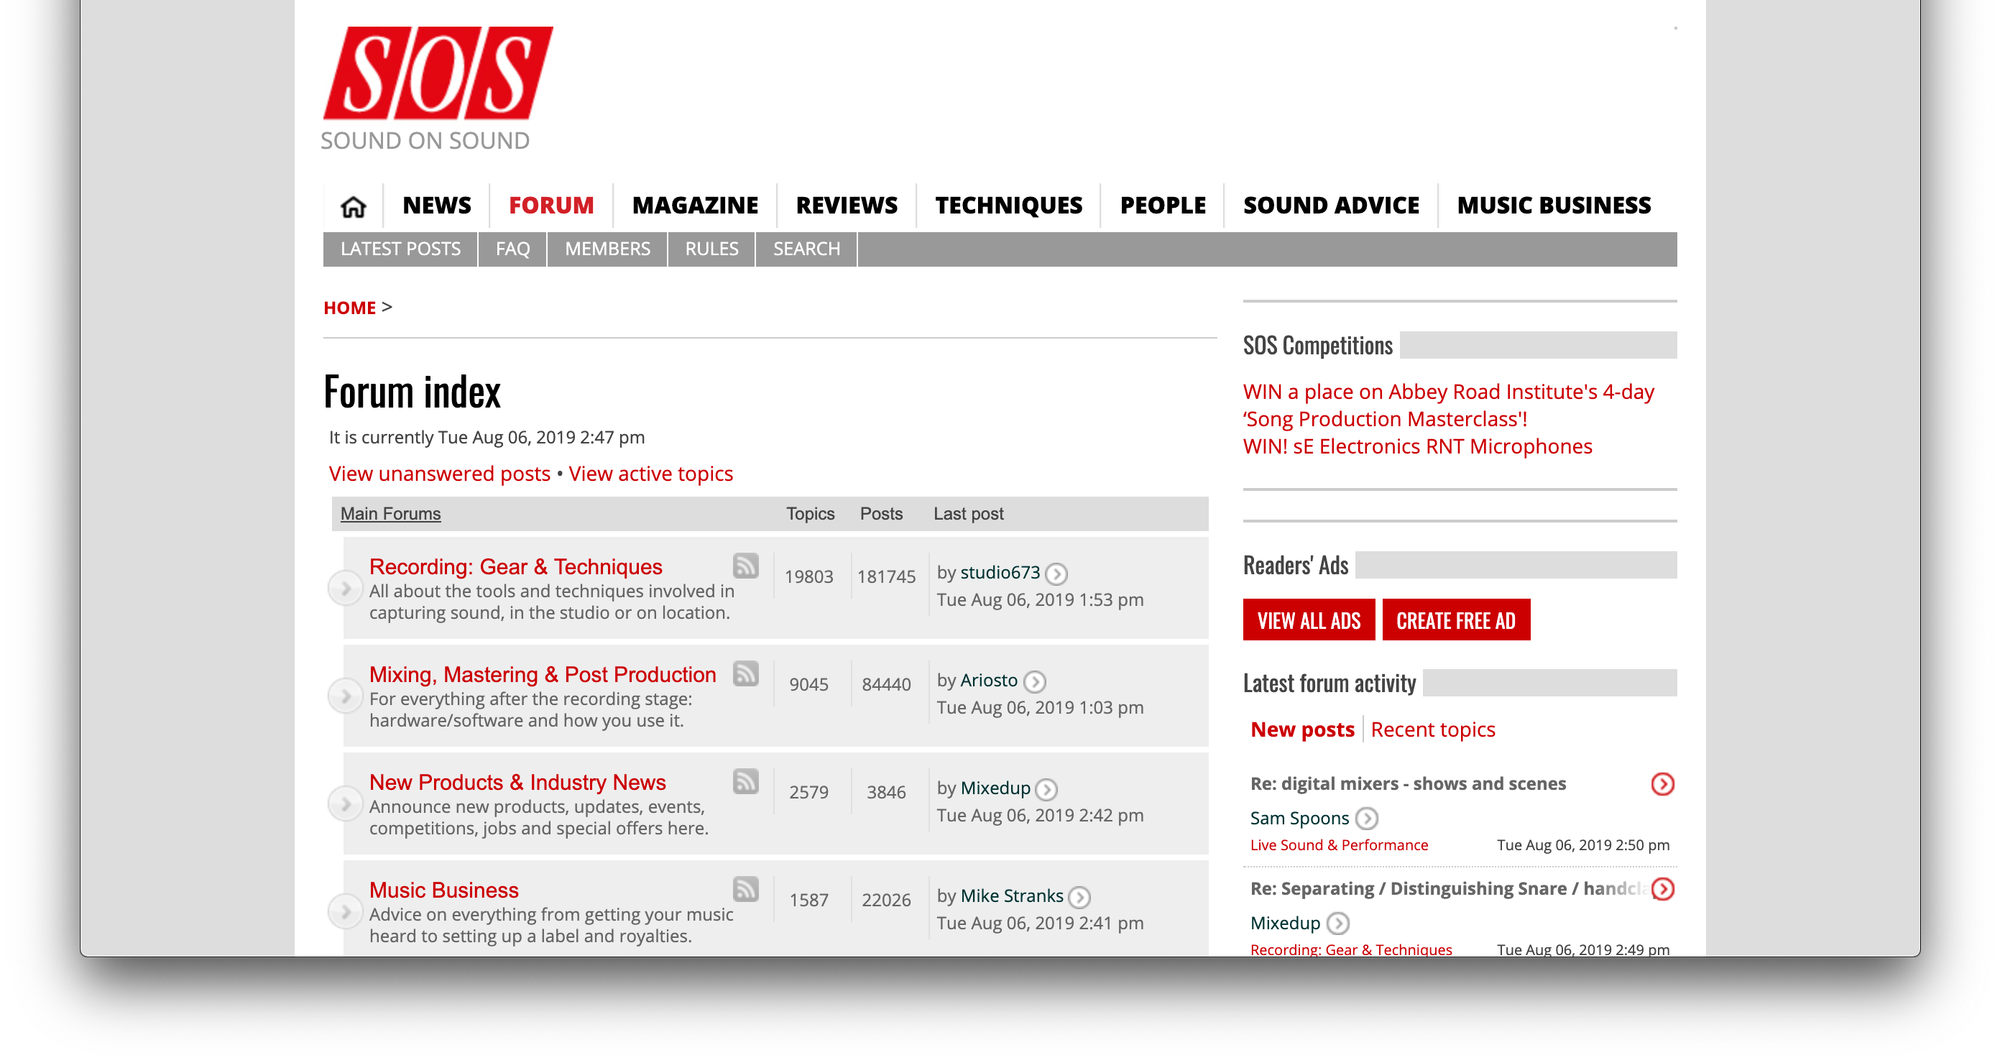Open the View active topics link
This screenshot has height=1063, width=2000.
tap(650, 474)
